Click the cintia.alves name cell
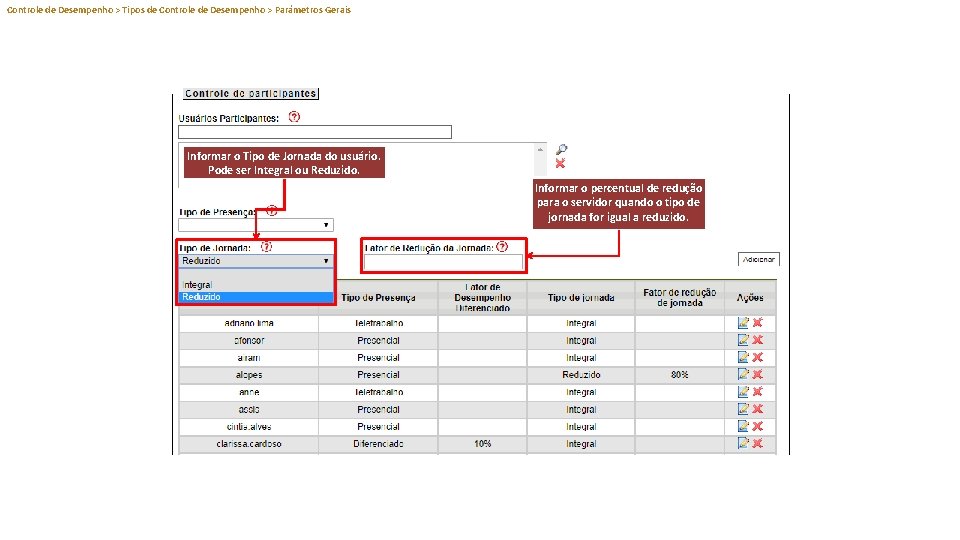The image size is (960, 540). coord(249,427)
